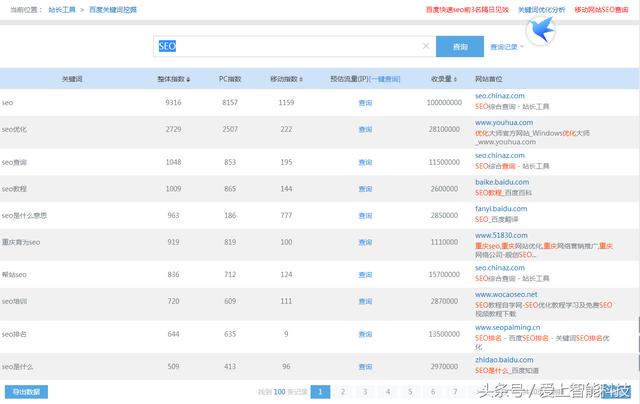Click 查询 traffic link in the seo查询 row
Viewport: 640px width, 404px height.
[x=365, y=162]
